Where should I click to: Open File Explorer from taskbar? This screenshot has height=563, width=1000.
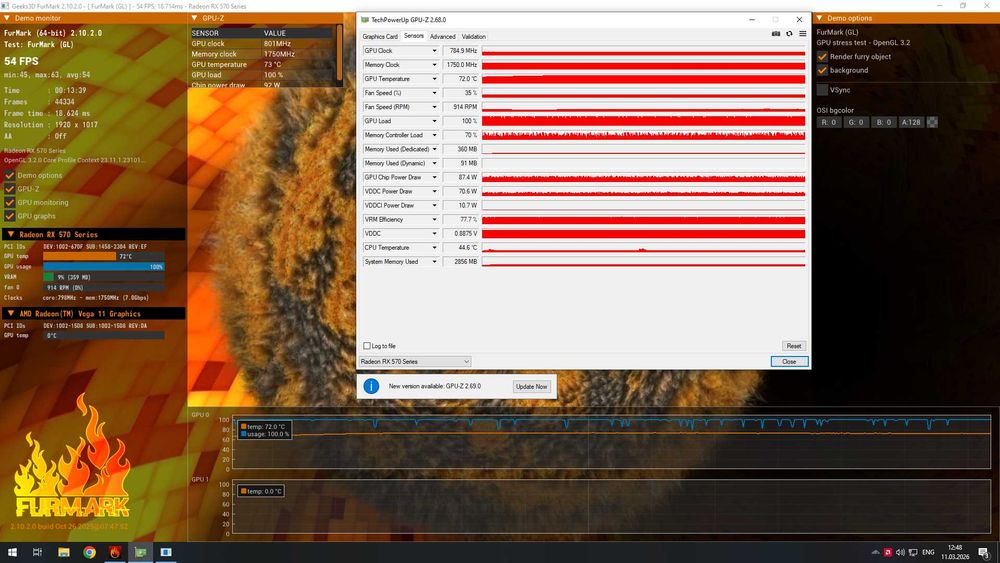click(x=64, y=552)
